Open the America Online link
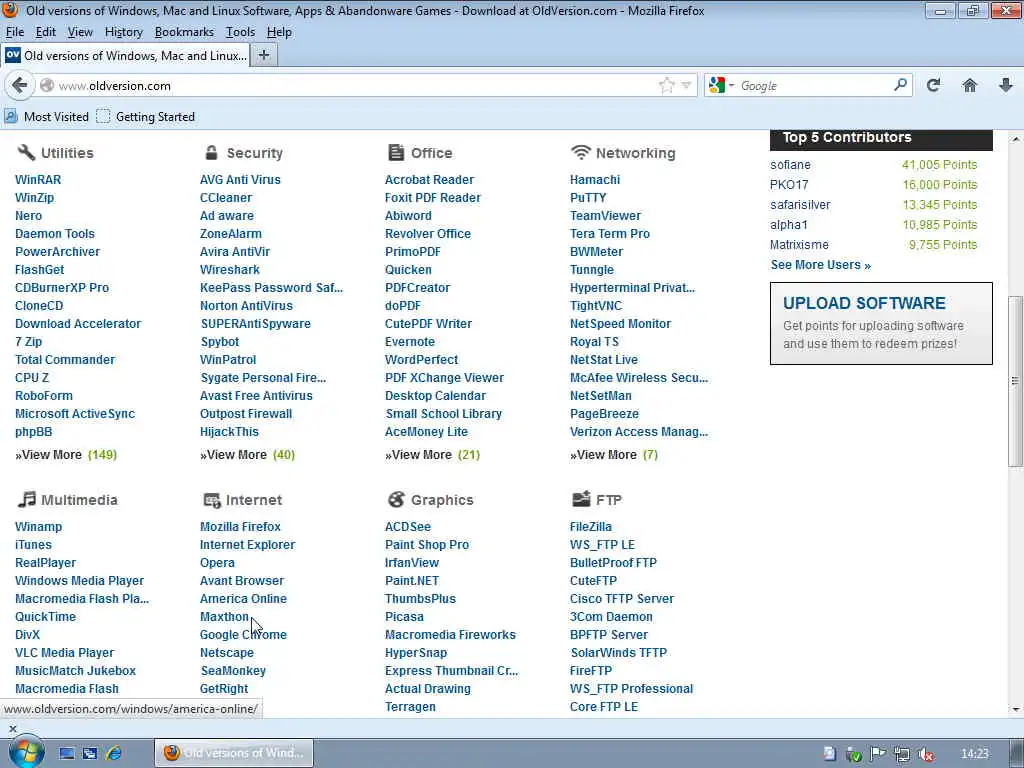 (x=243, y=598)
